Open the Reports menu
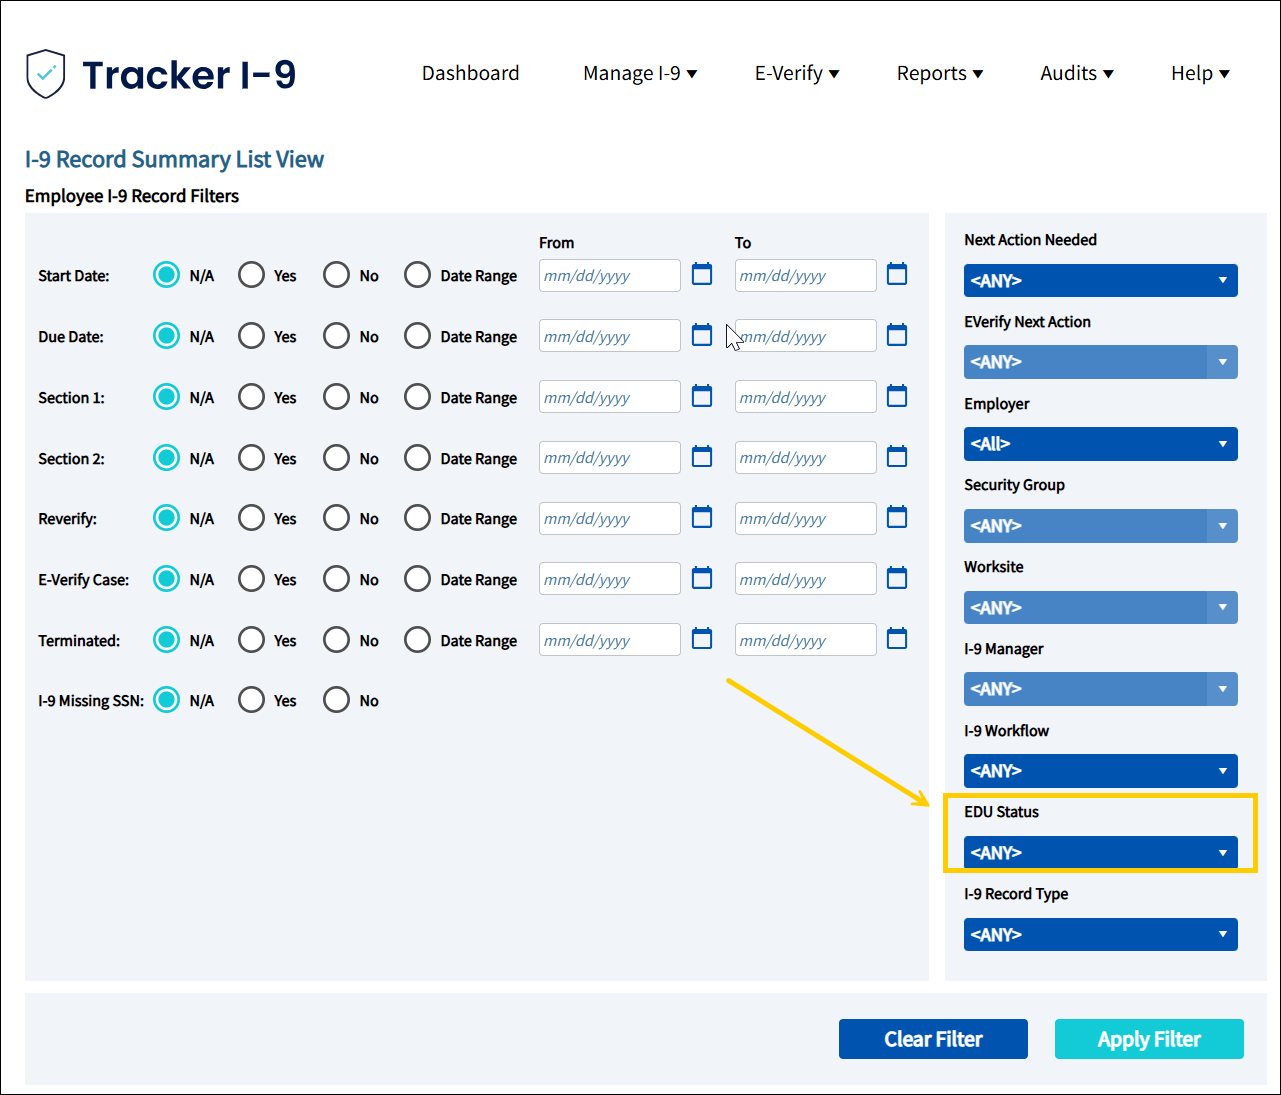 [x=940, y=73]
